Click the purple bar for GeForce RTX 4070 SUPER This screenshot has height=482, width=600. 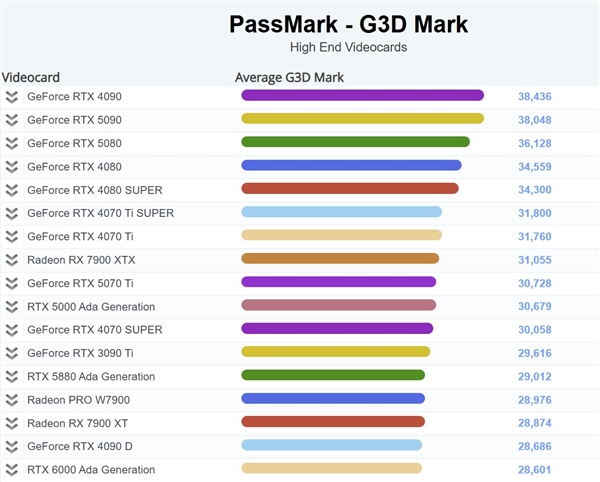pyautogui.click(x=337, y=329)
